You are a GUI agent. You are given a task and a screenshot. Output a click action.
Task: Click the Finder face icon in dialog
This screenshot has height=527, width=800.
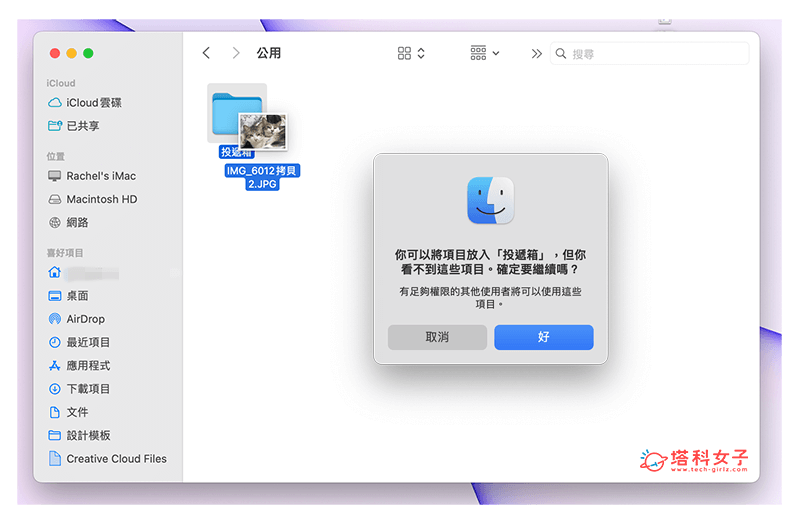(490, 200)
